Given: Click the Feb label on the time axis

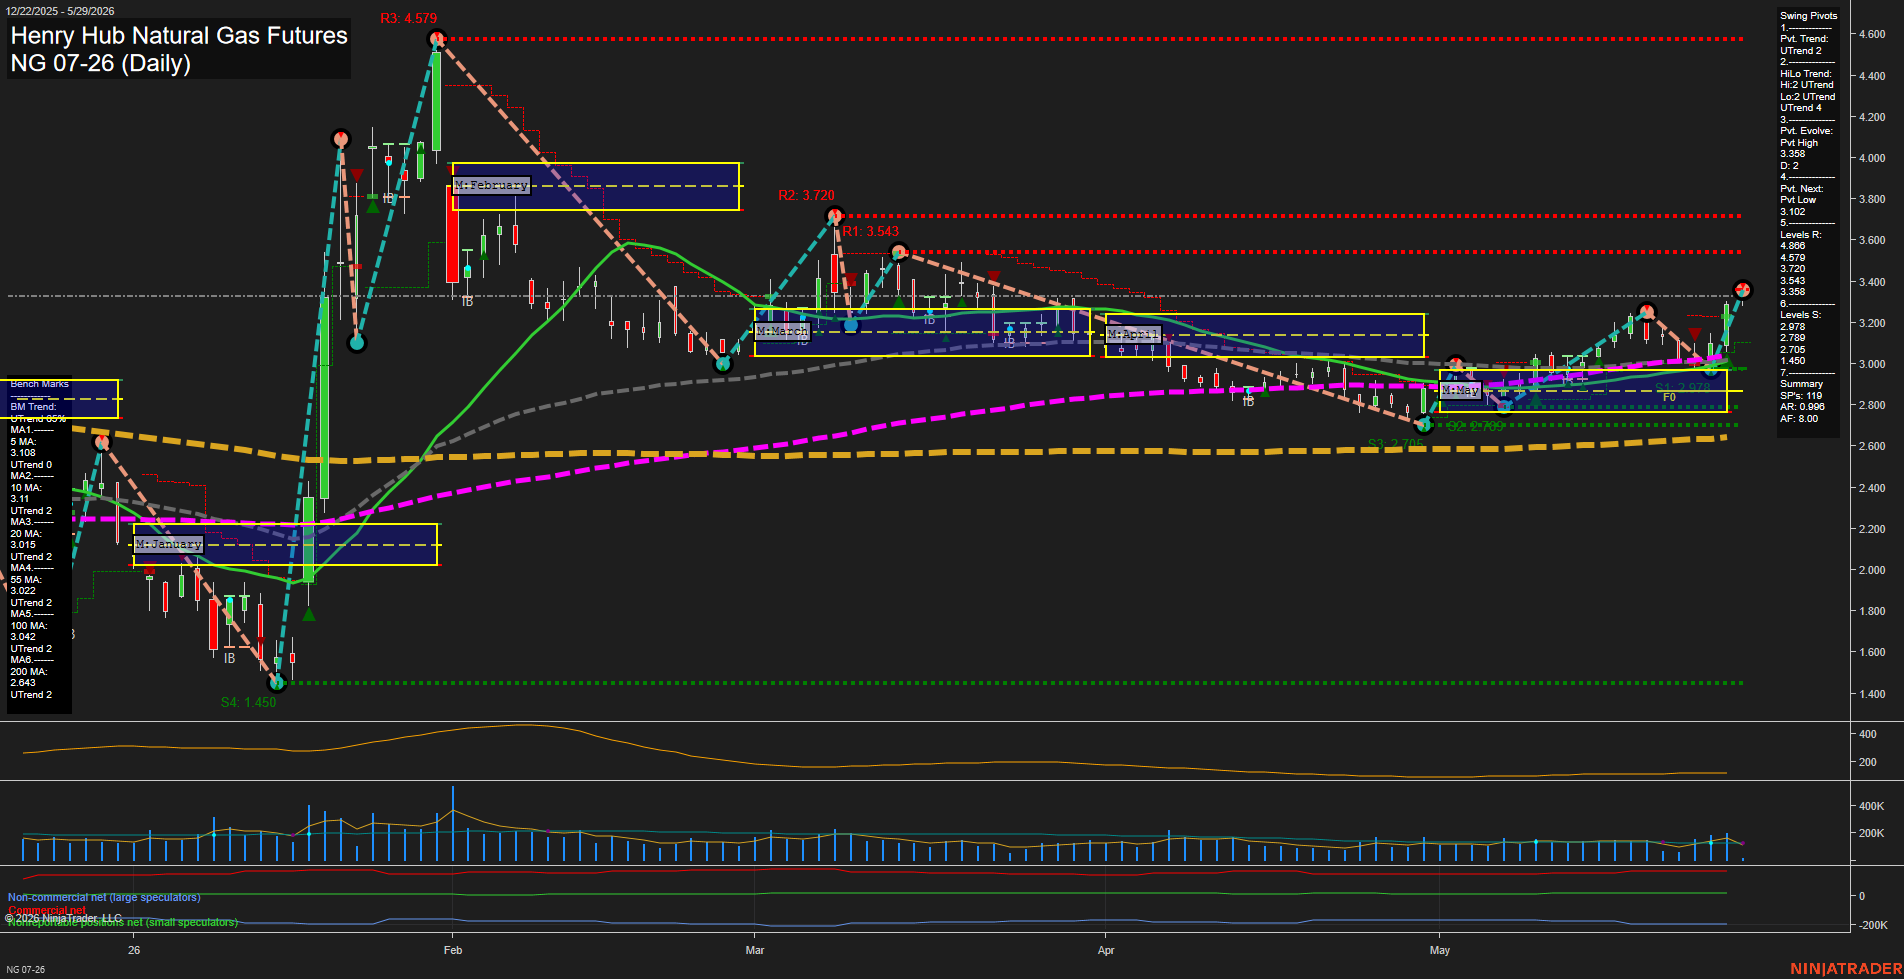Looking at the screenshot, I should pos(453,950).
